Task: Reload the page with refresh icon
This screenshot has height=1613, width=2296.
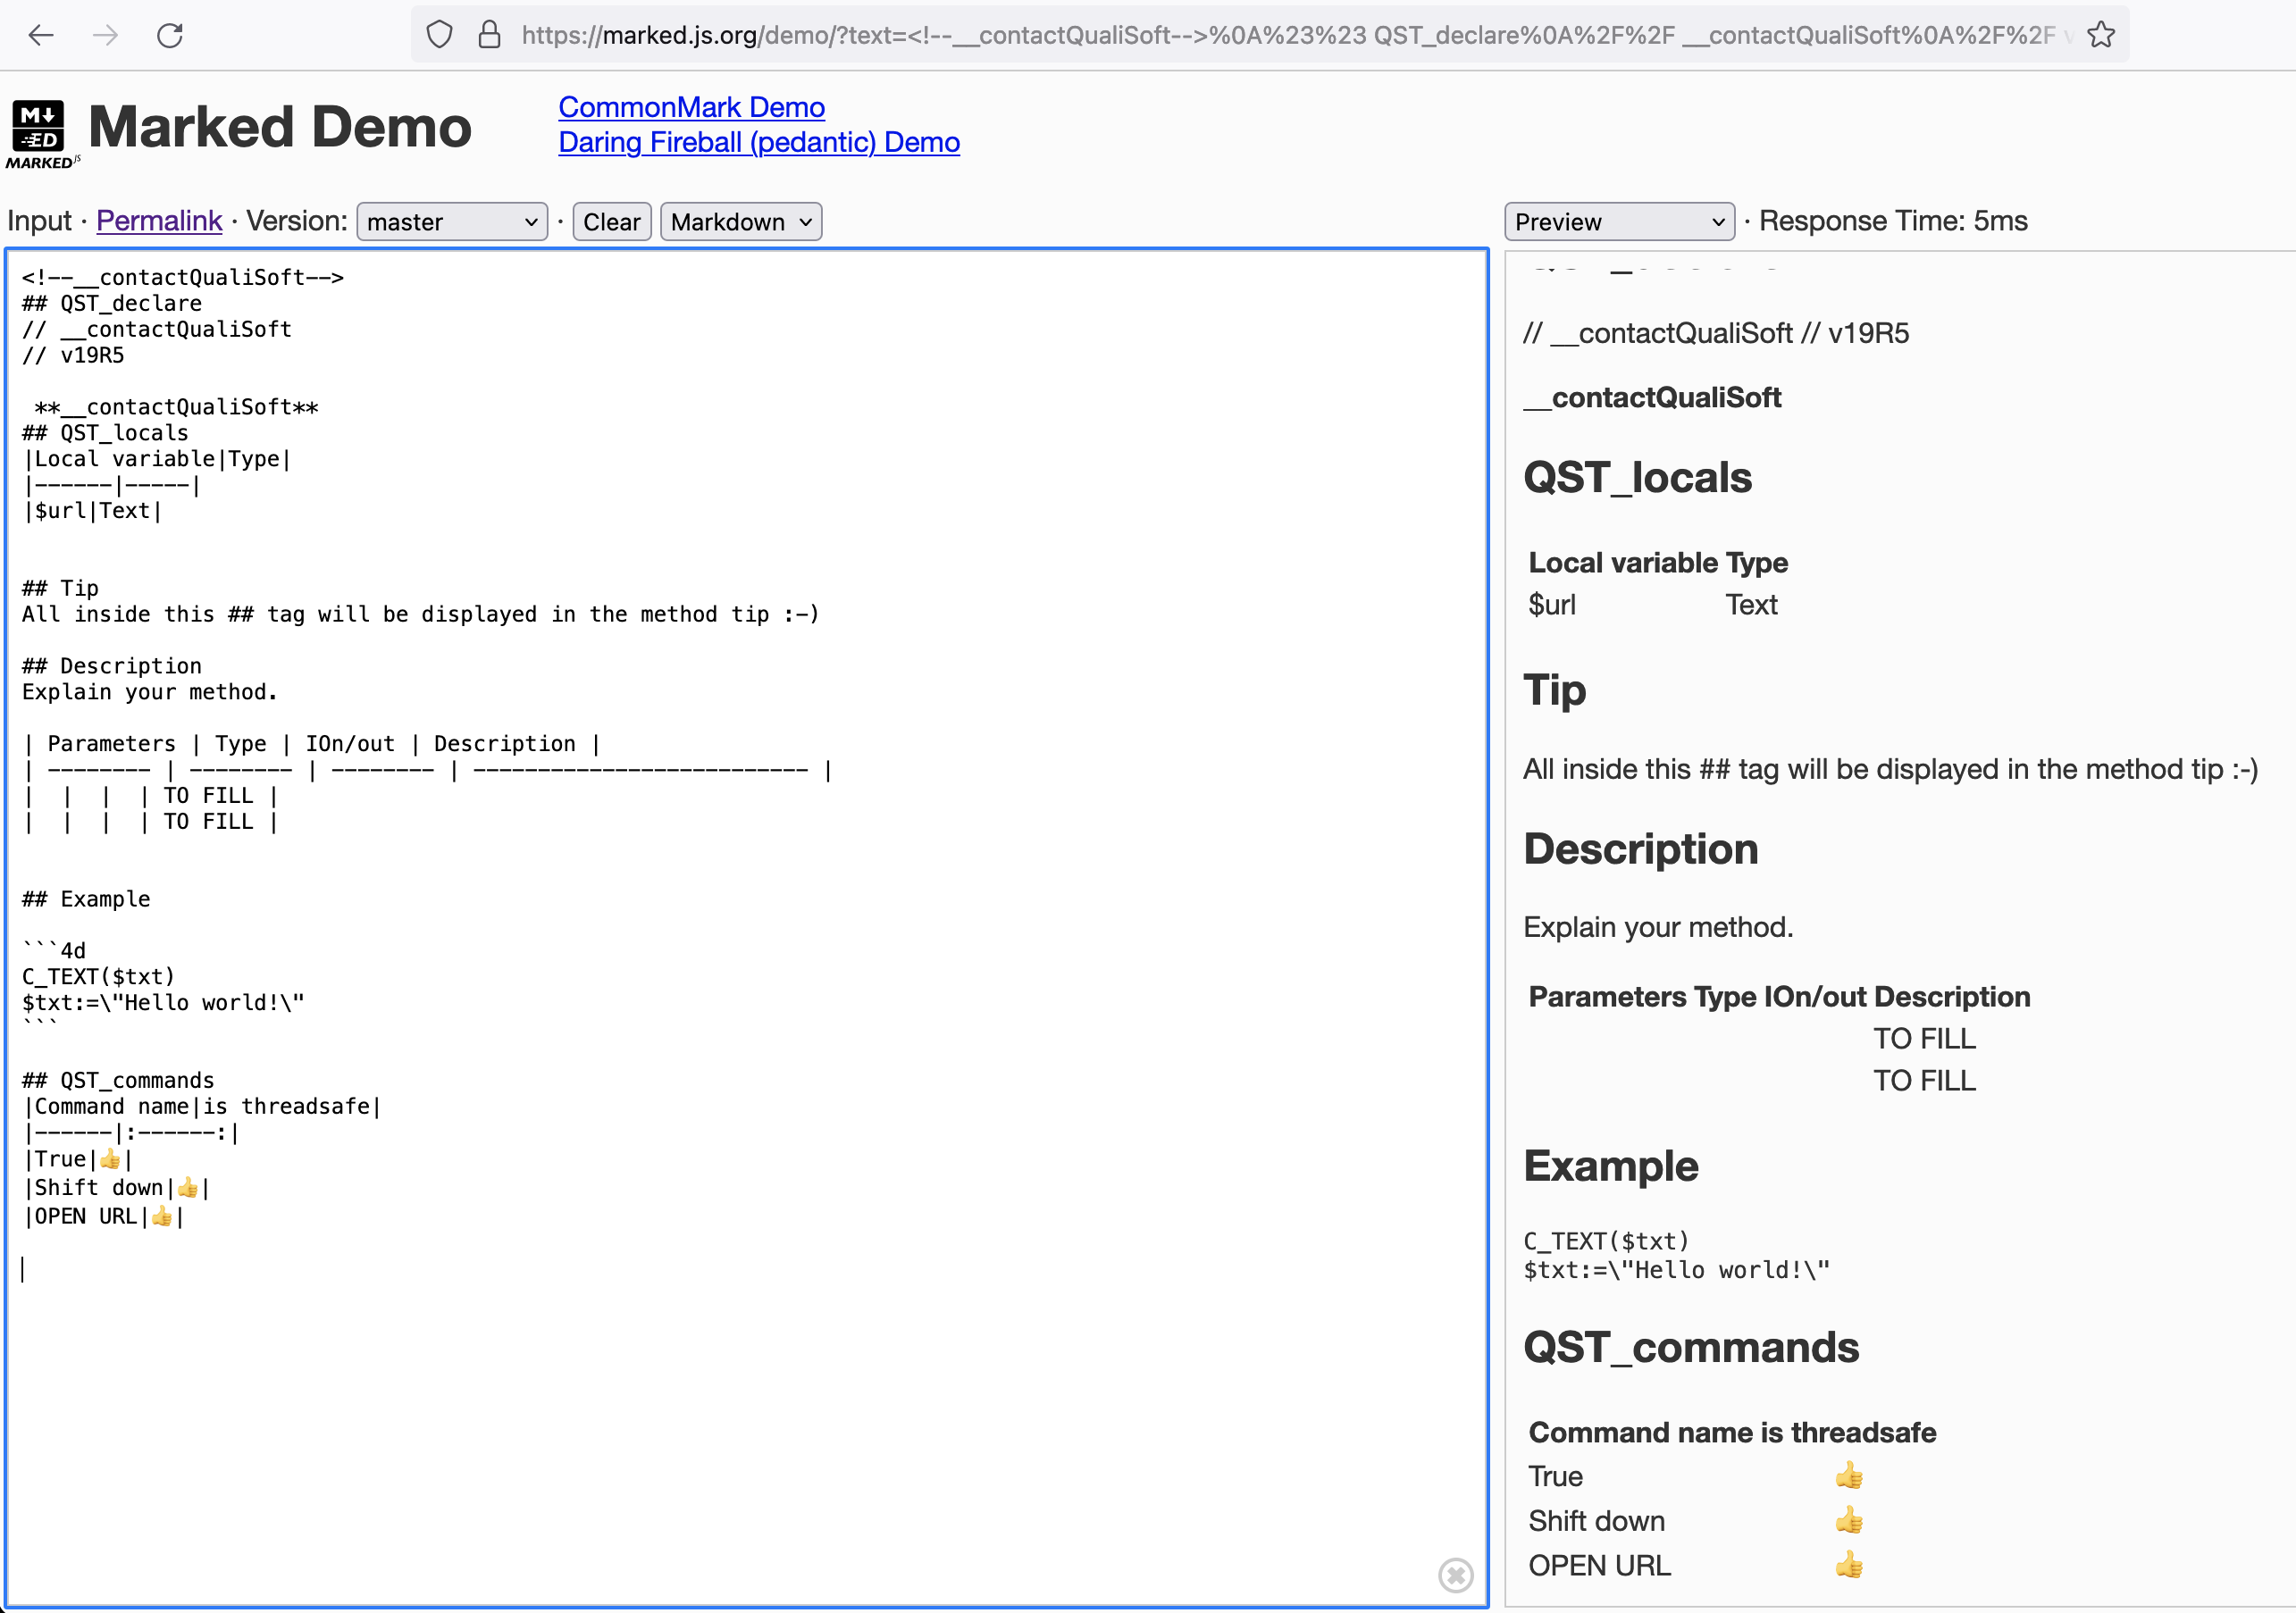Action: pyautogui.click(x=170, y=36)
